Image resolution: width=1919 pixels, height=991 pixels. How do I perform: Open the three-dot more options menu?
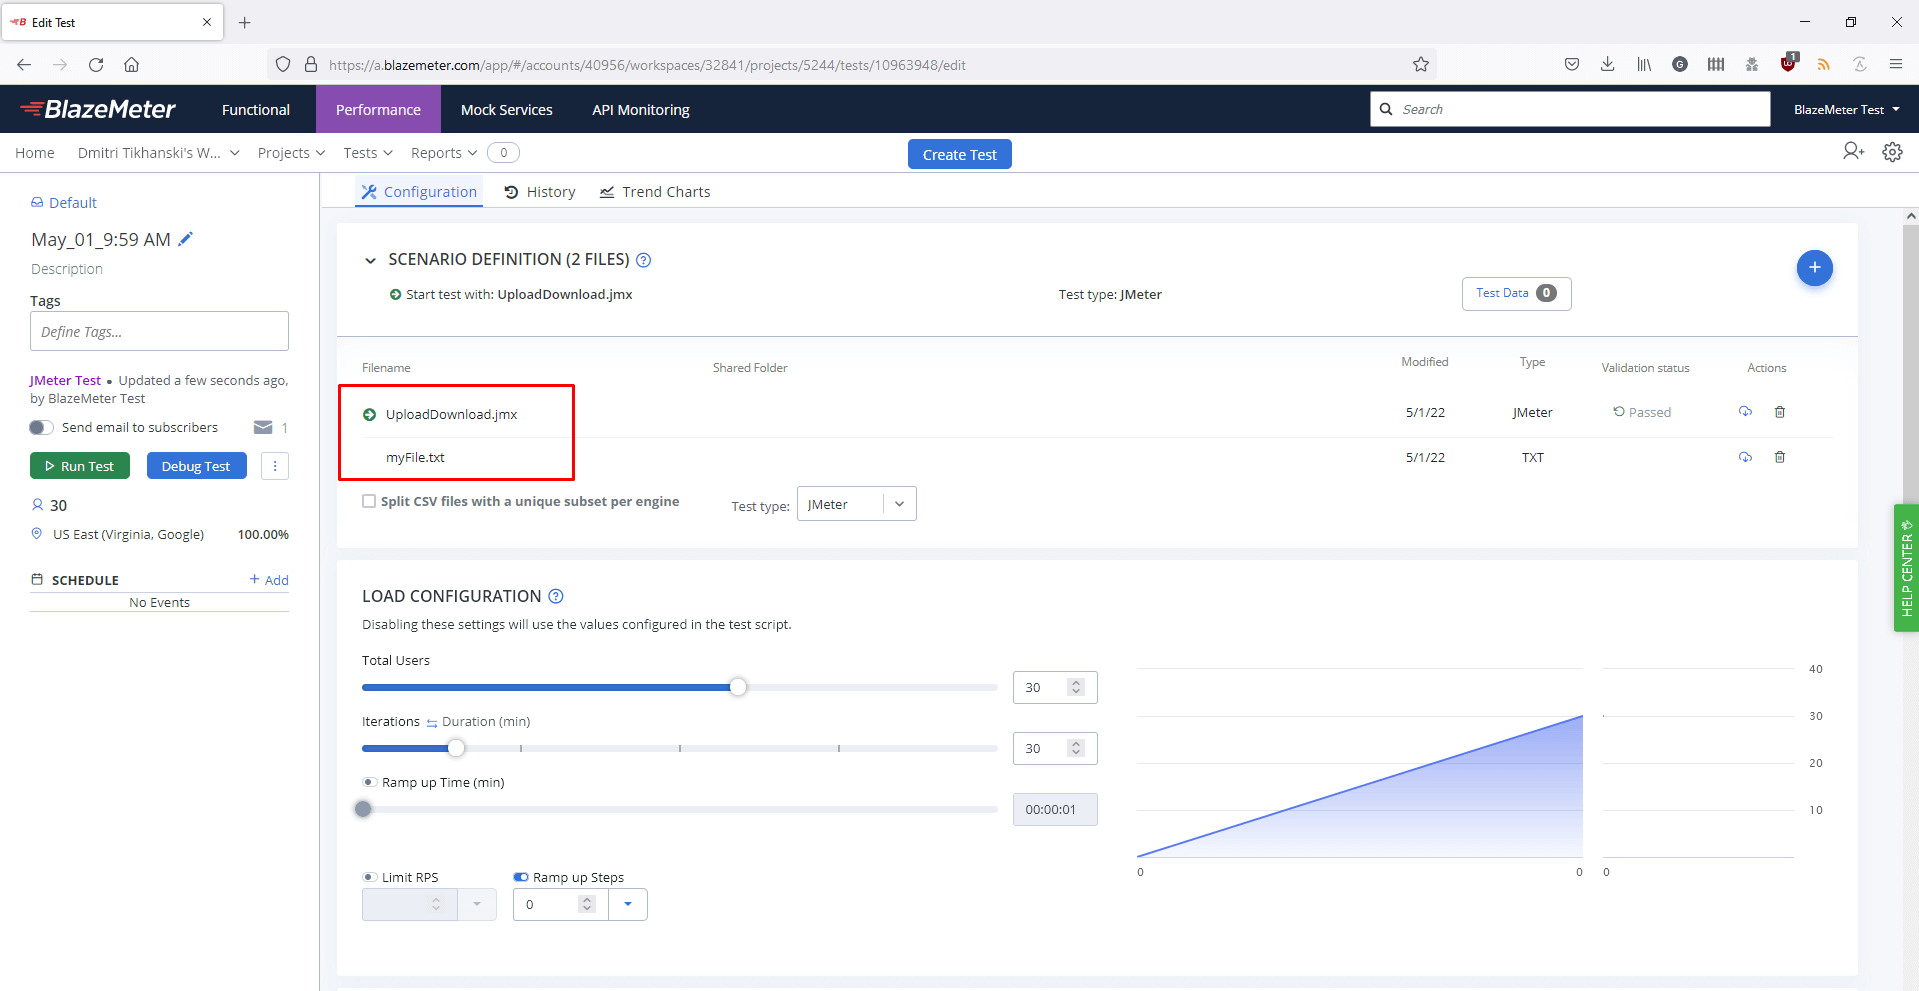click(275, 466)
